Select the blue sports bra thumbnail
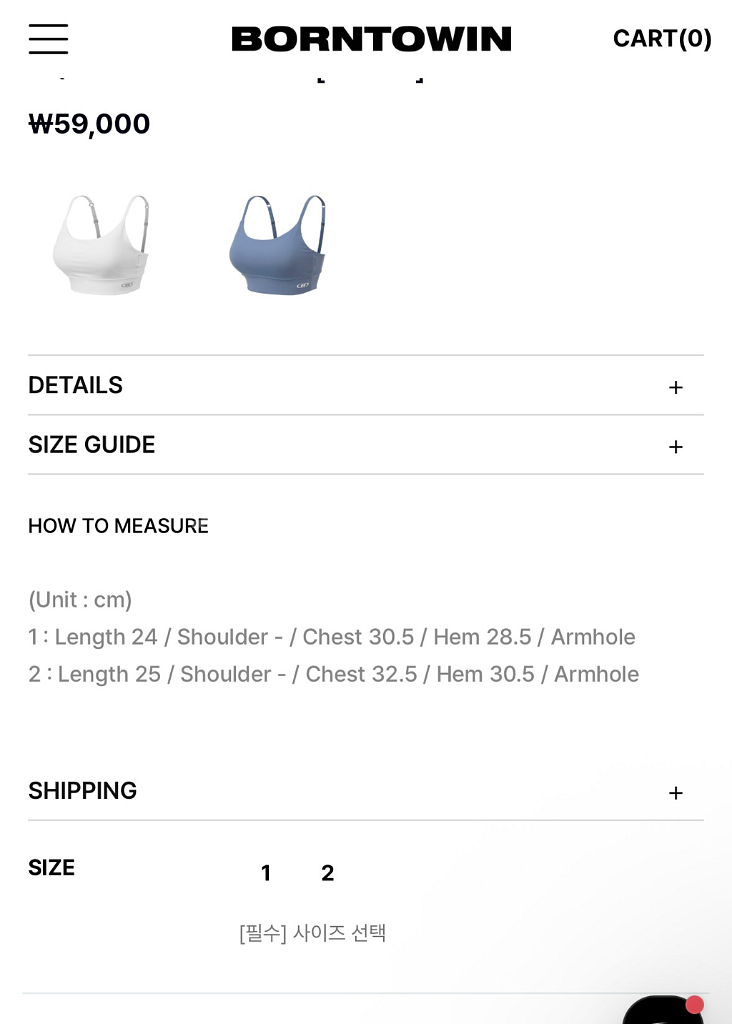The height and width of the screenshot is (1024, 732). pyautogui.click(x=277, y=245)
